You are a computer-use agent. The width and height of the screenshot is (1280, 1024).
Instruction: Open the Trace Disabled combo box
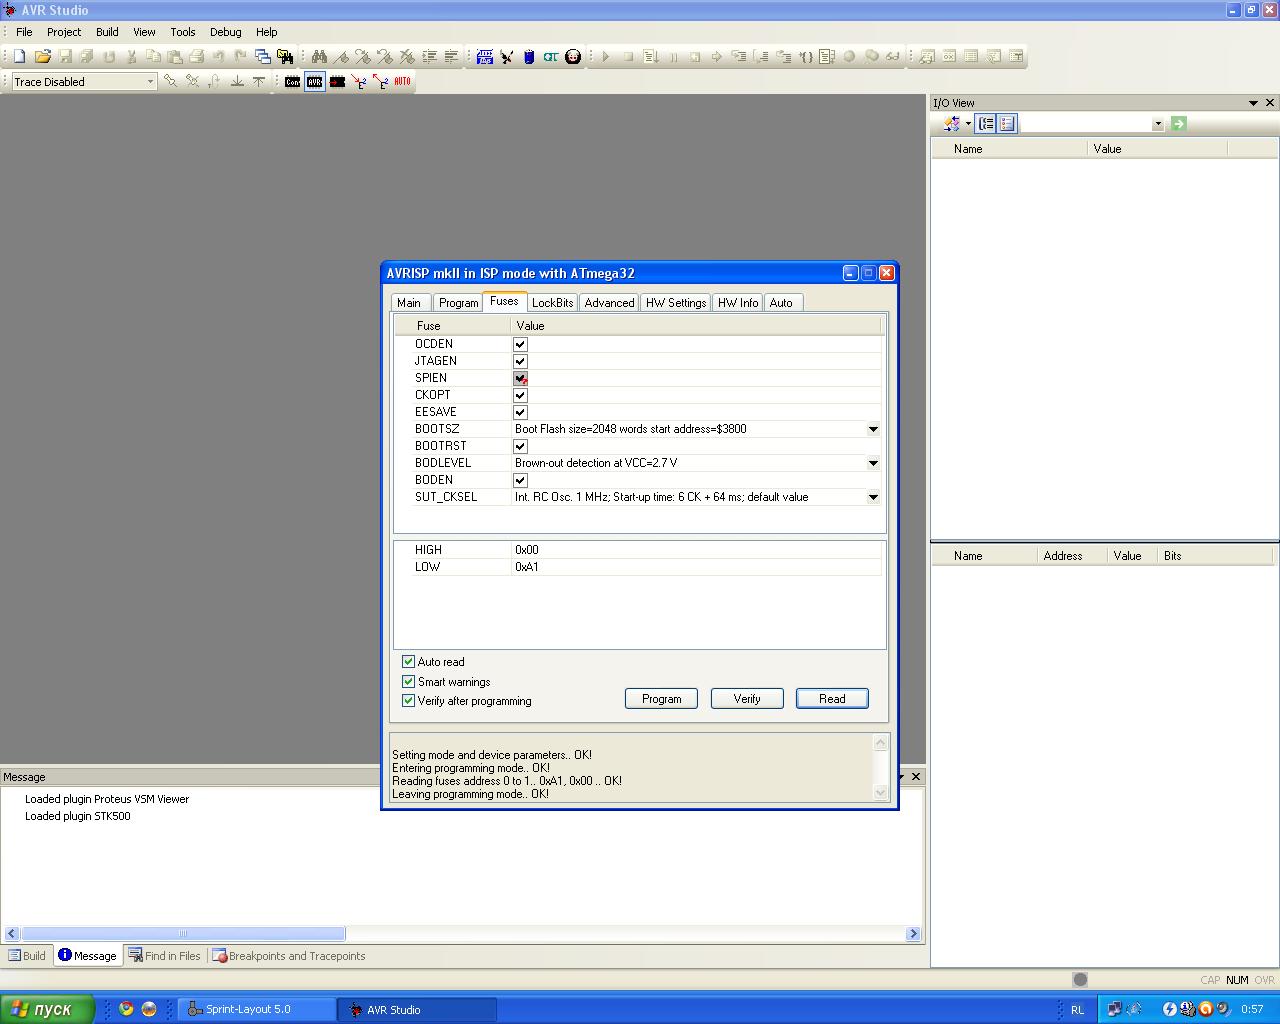click(150, 82)
